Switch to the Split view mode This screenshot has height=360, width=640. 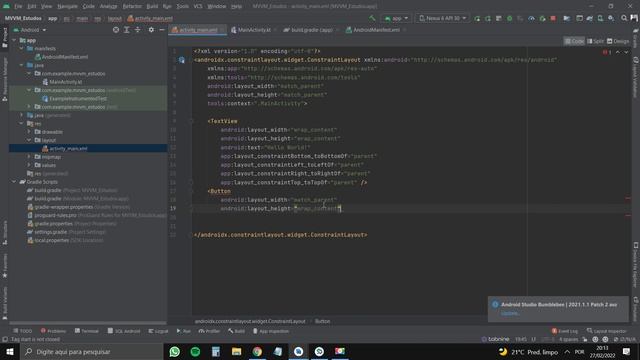pos(595,41)
